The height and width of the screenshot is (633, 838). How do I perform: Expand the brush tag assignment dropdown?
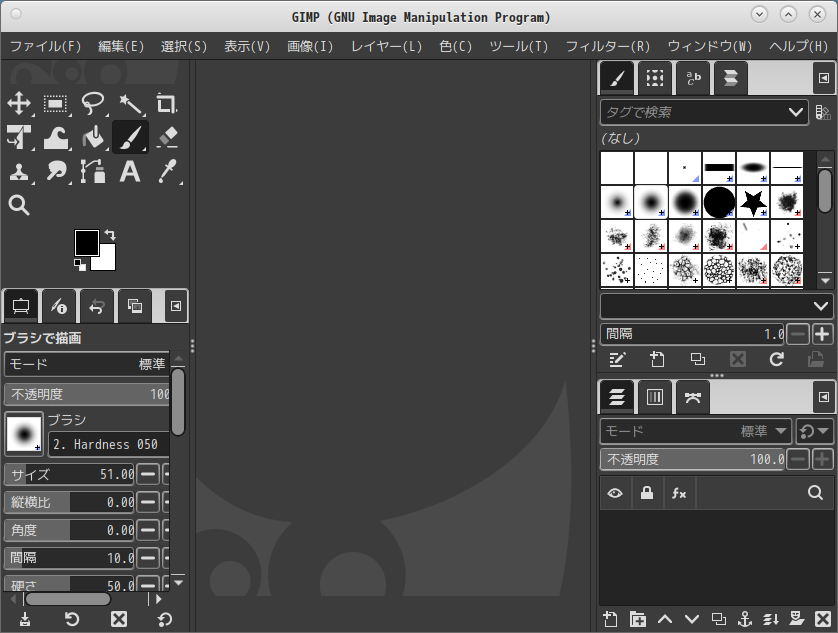tap(716, 306)
